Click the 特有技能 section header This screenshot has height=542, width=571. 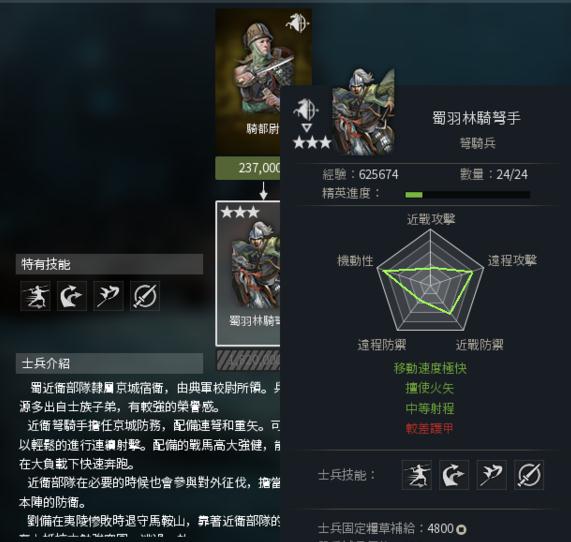pyautogui.click(x=109, y=264)
